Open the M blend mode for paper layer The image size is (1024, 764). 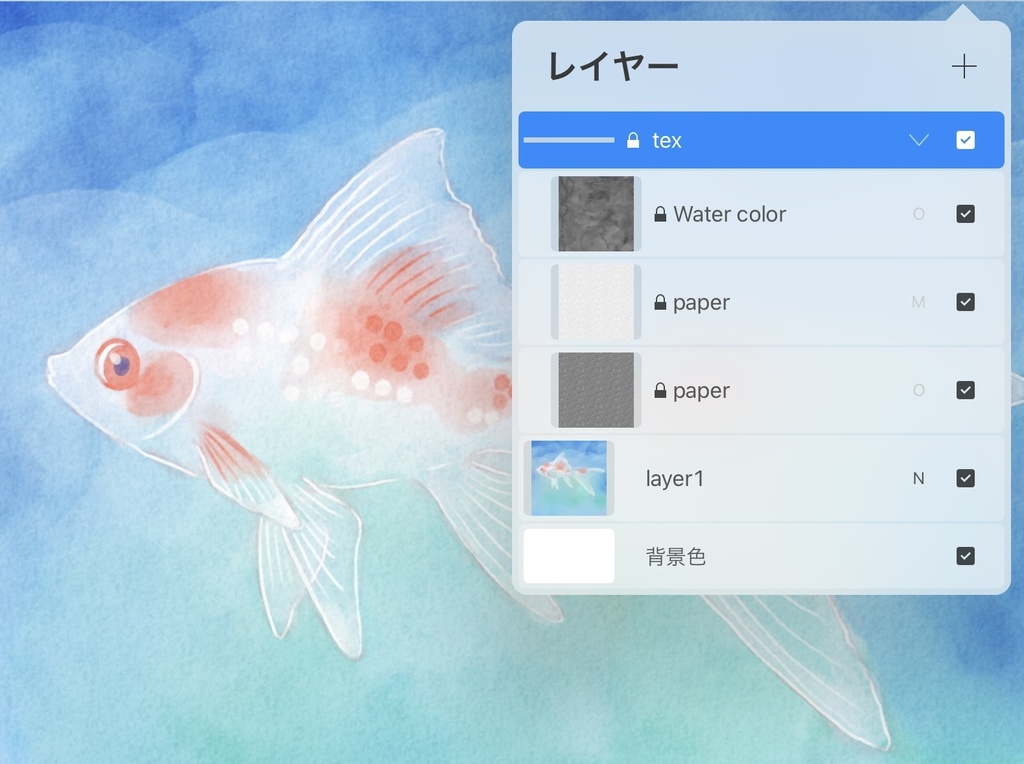point(919,302)
